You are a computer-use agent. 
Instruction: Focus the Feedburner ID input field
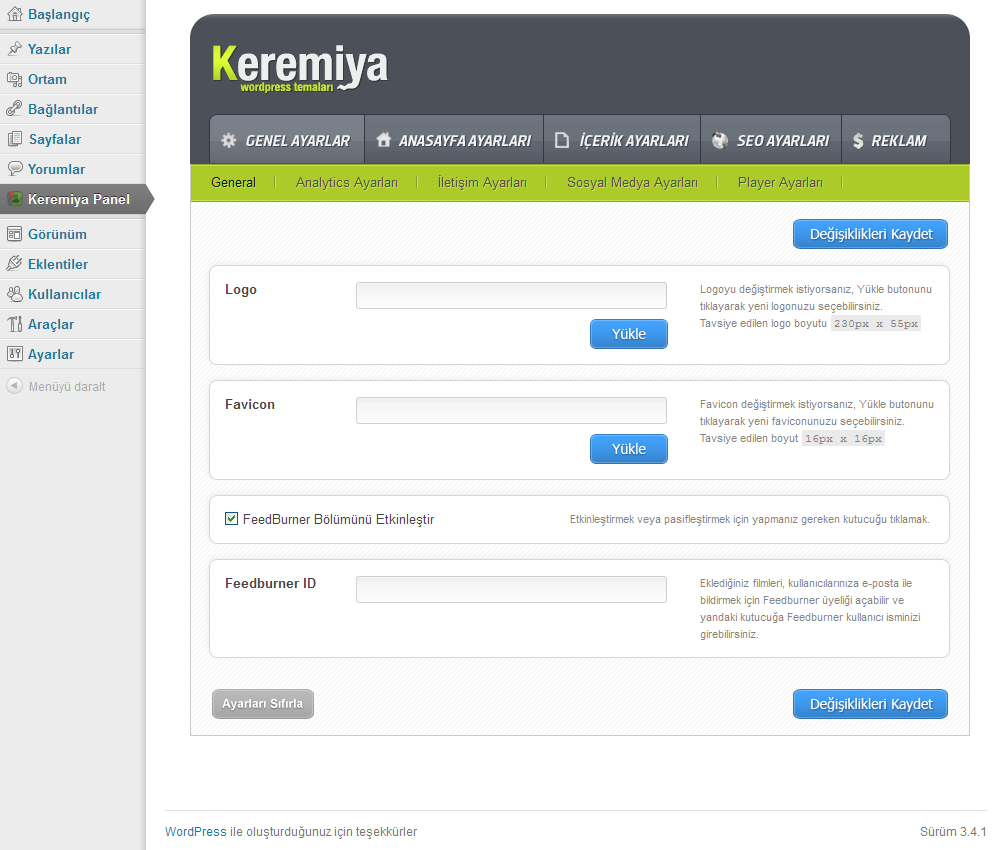pyautogui.click(x=511, y=589)
